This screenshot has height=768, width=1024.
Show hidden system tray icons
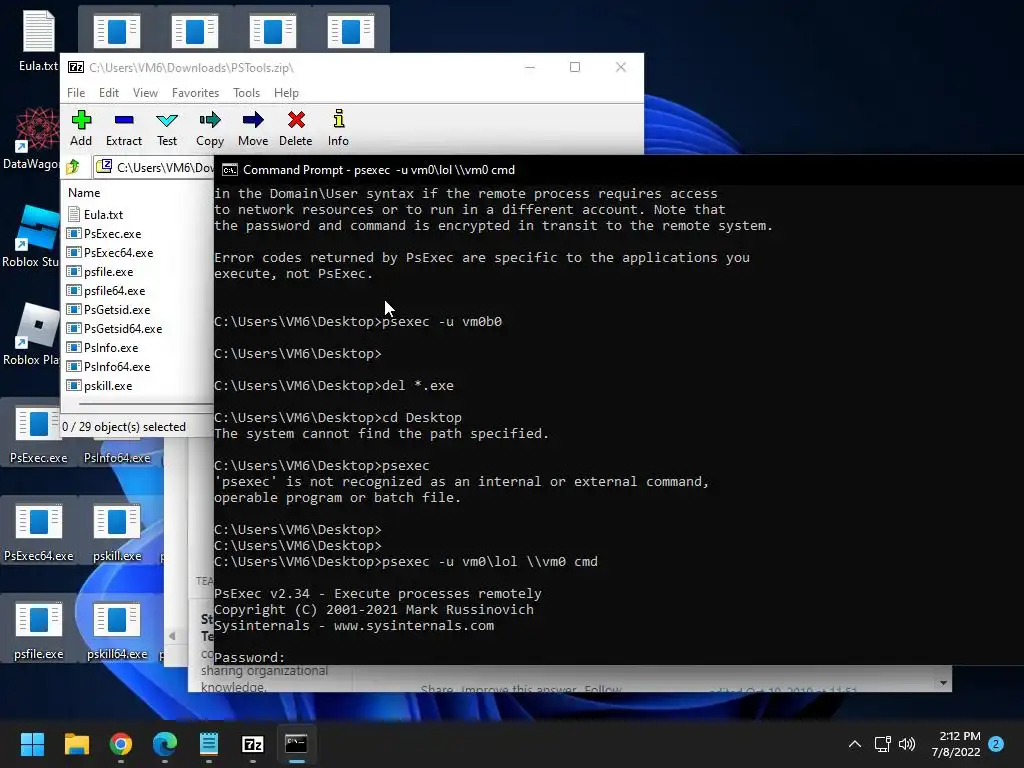(x=854, y=744)
